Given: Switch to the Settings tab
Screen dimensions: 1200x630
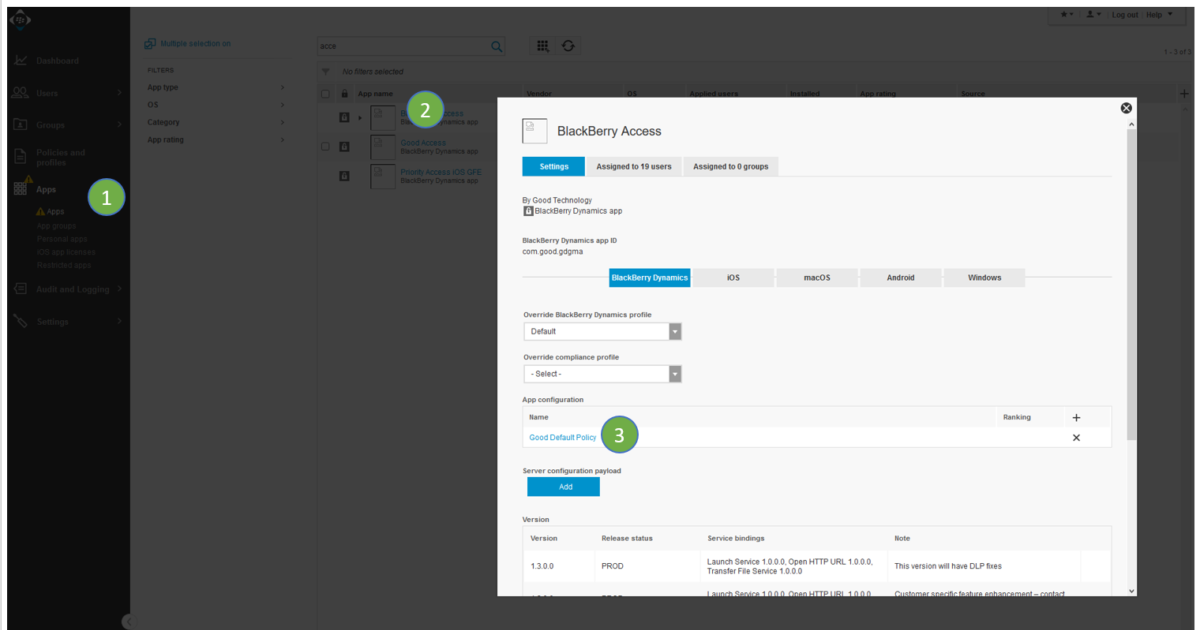Looking at the screenshot, I should coord(553,166).
